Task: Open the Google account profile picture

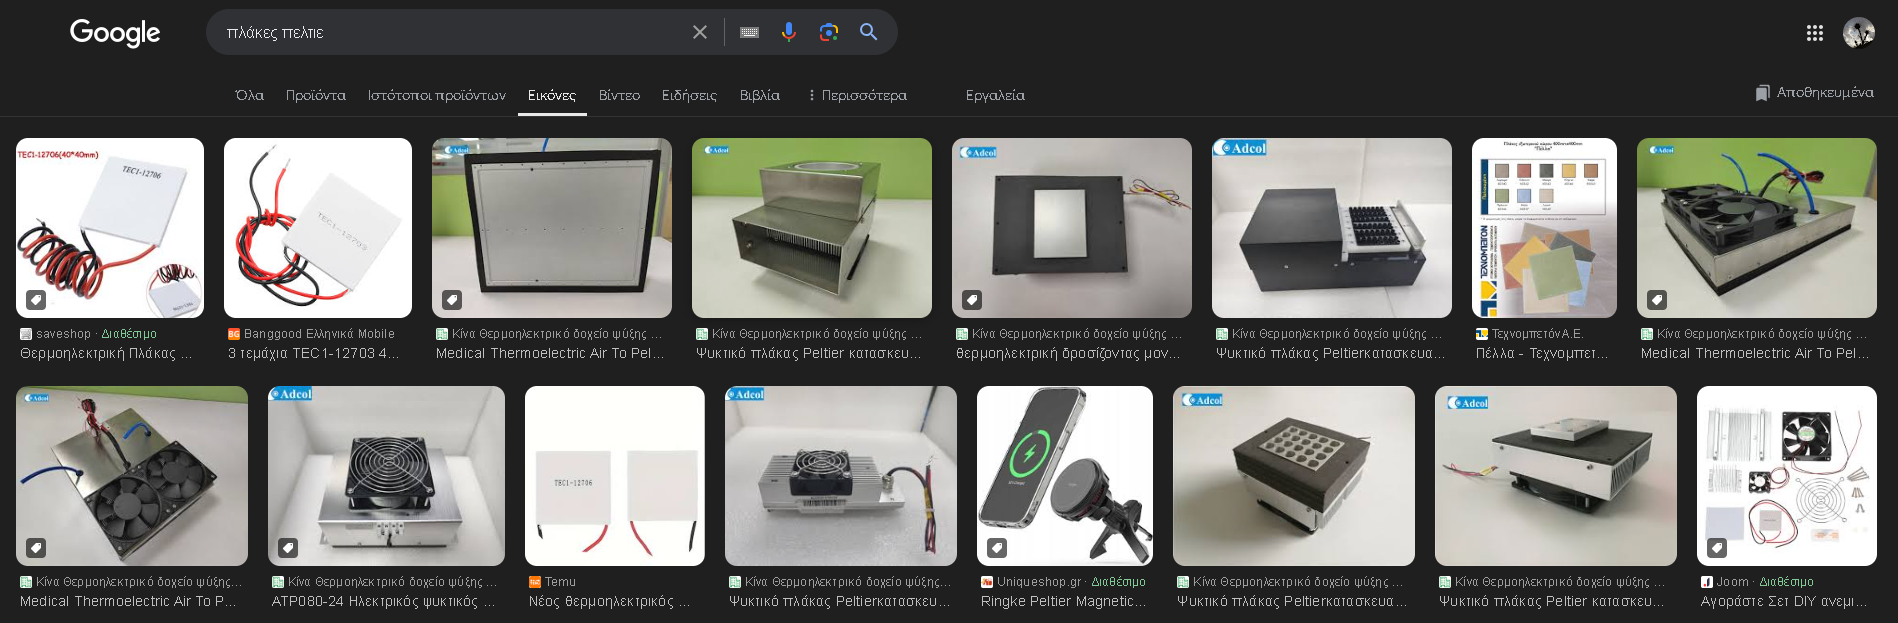Action: coord(1859,33)
